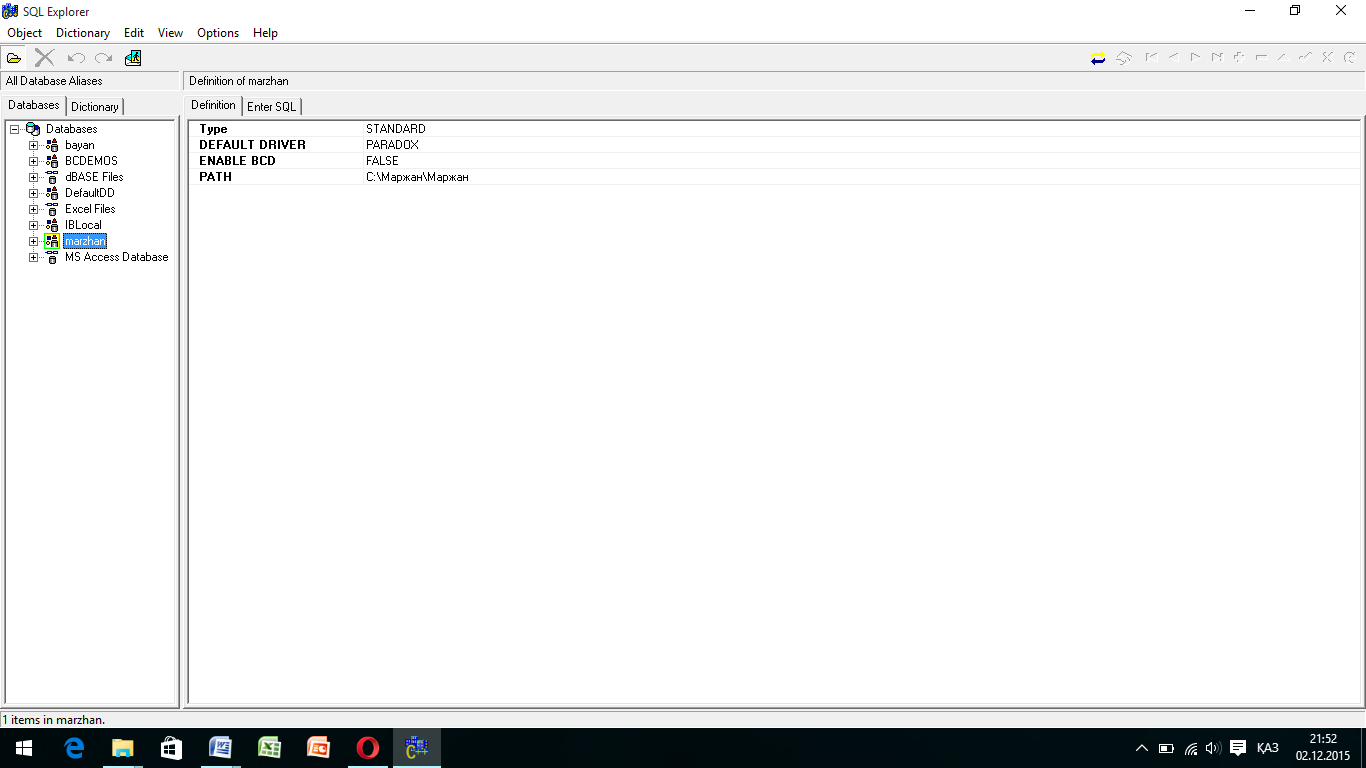Switch to the Dictionary tab in left panel
Screen dimensions: 1366x768
[x=95, y=106]
